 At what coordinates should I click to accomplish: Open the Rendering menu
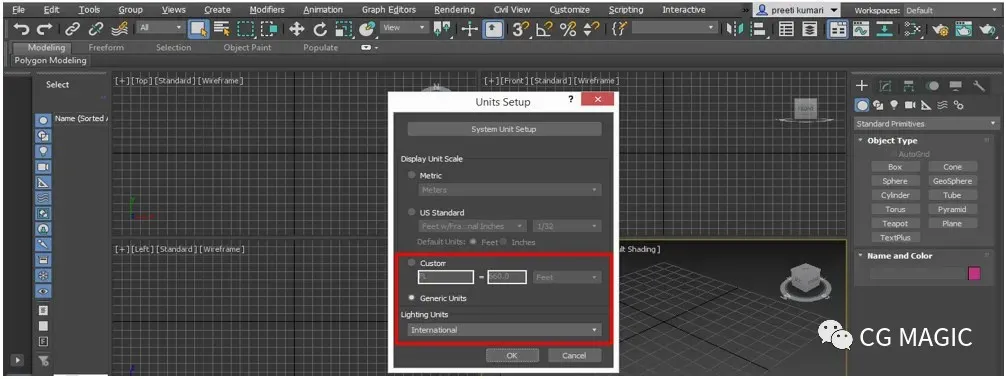click(x=454, y=10)
